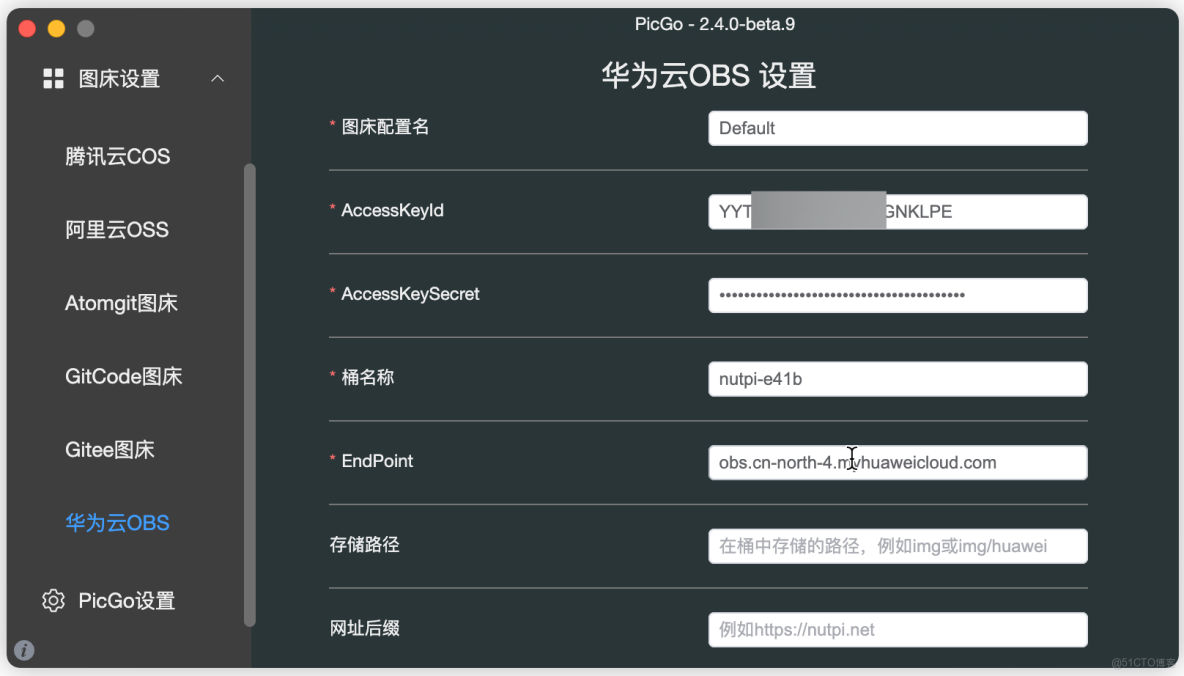Click the info icon at bottom left

[22, 651]
